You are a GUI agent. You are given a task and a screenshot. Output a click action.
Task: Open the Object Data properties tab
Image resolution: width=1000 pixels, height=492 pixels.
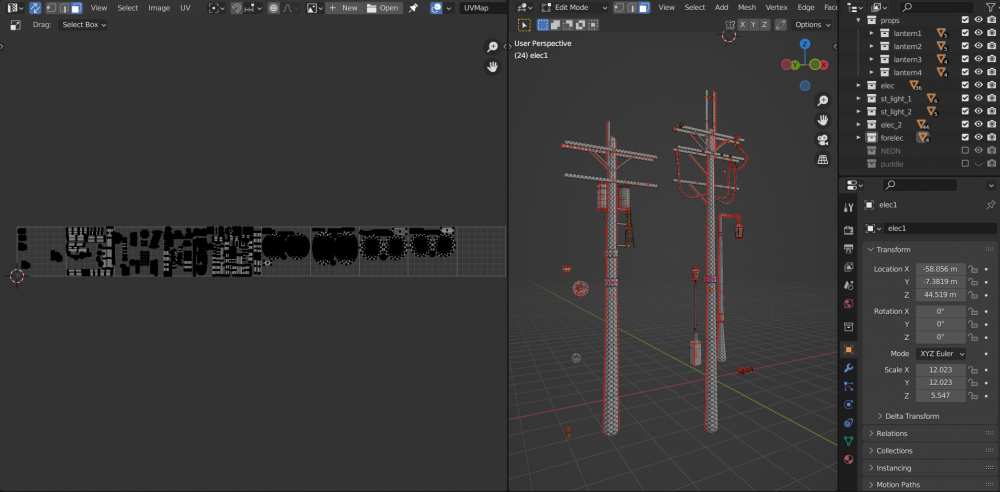tap(848, 440)
